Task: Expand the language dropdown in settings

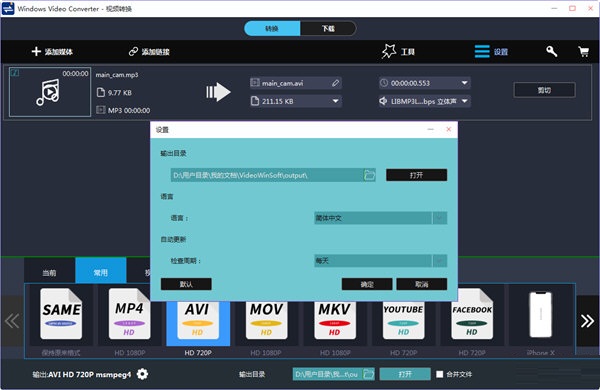Action: coord(440,218)
